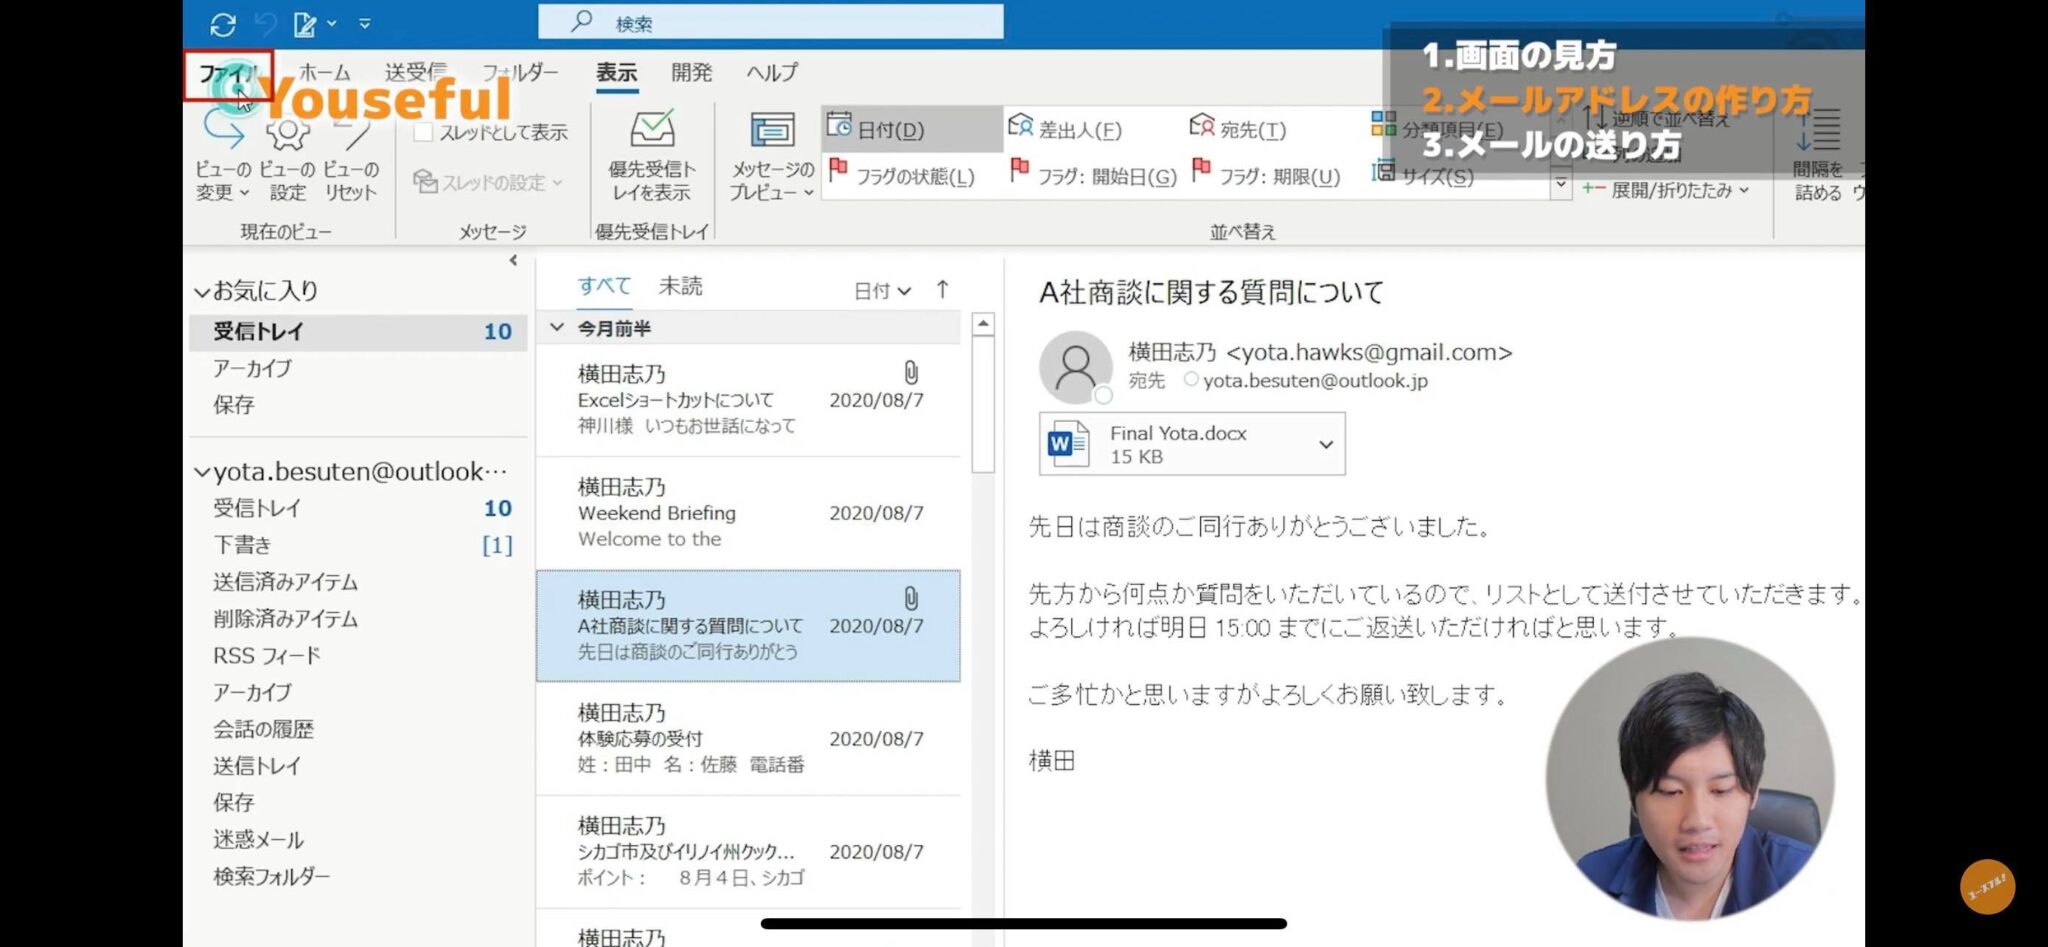Viewport: 2048px width, 947px height.
Task: Expand the arrangement gallery more arrow
Action: coord(1560,185)
